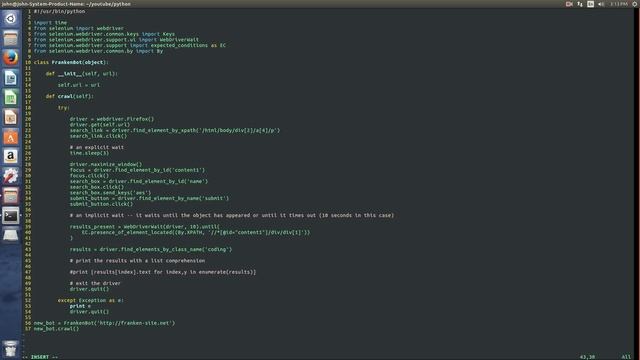Click the 'results_present = WebDriverWait' line
The width and height of the screenshot is (640, 360).
(145, 227)
